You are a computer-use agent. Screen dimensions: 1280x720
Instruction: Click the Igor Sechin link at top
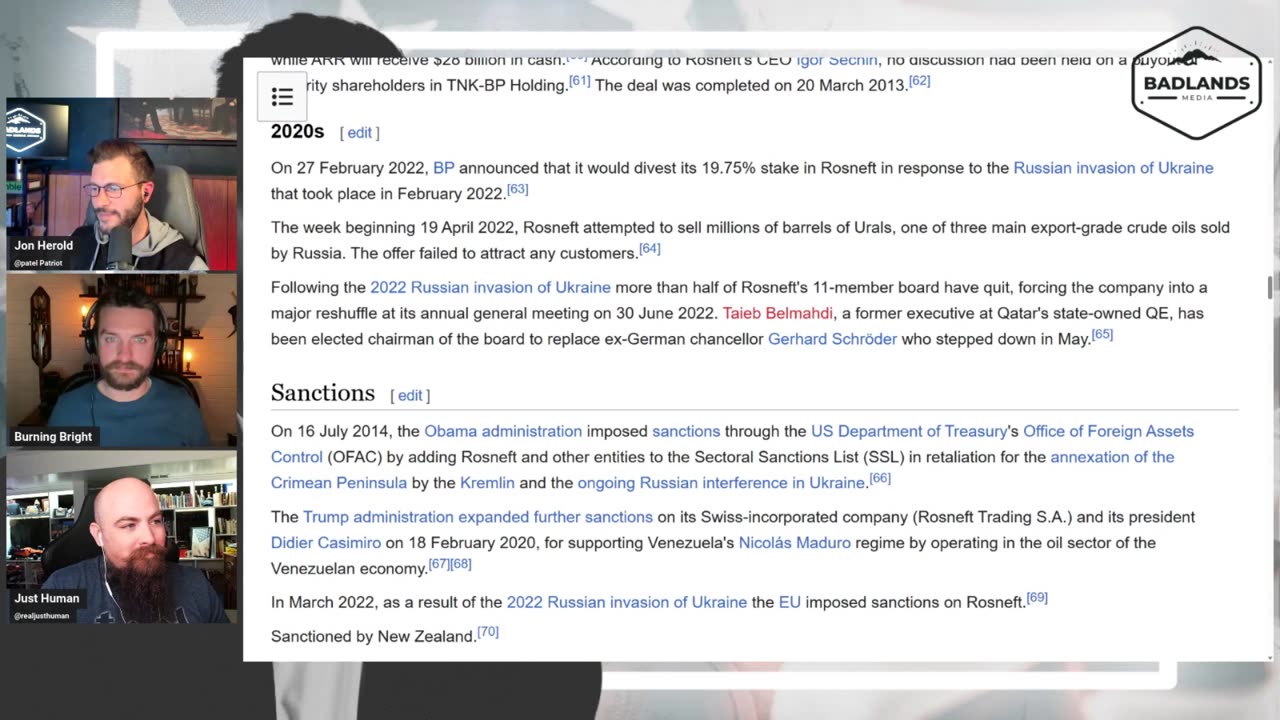(838, 62)
